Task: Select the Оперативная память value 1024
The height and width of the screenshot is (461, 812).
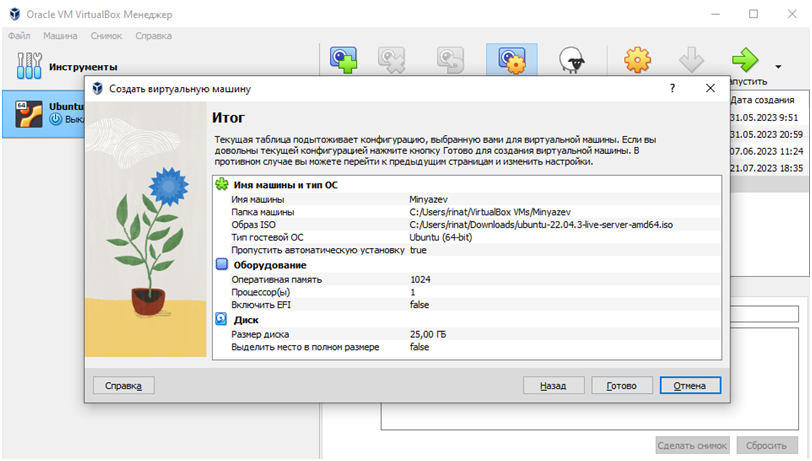Action: click(x=420, y=279)
